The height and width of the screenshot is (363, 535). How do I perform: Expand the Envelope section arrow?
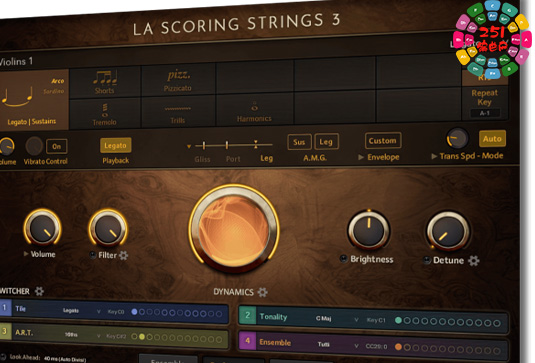click(361, 157)
